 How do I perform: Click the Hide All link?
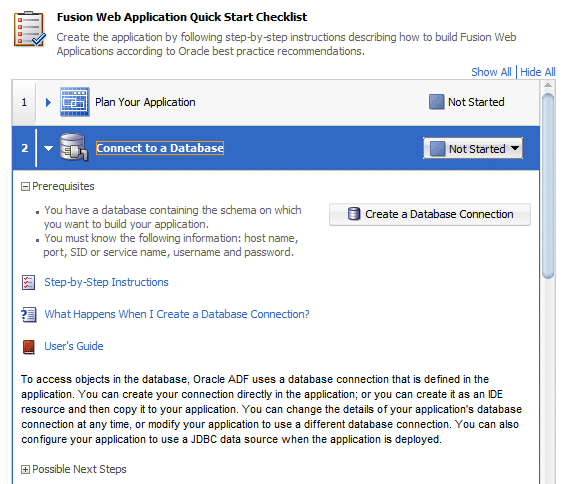538,72
